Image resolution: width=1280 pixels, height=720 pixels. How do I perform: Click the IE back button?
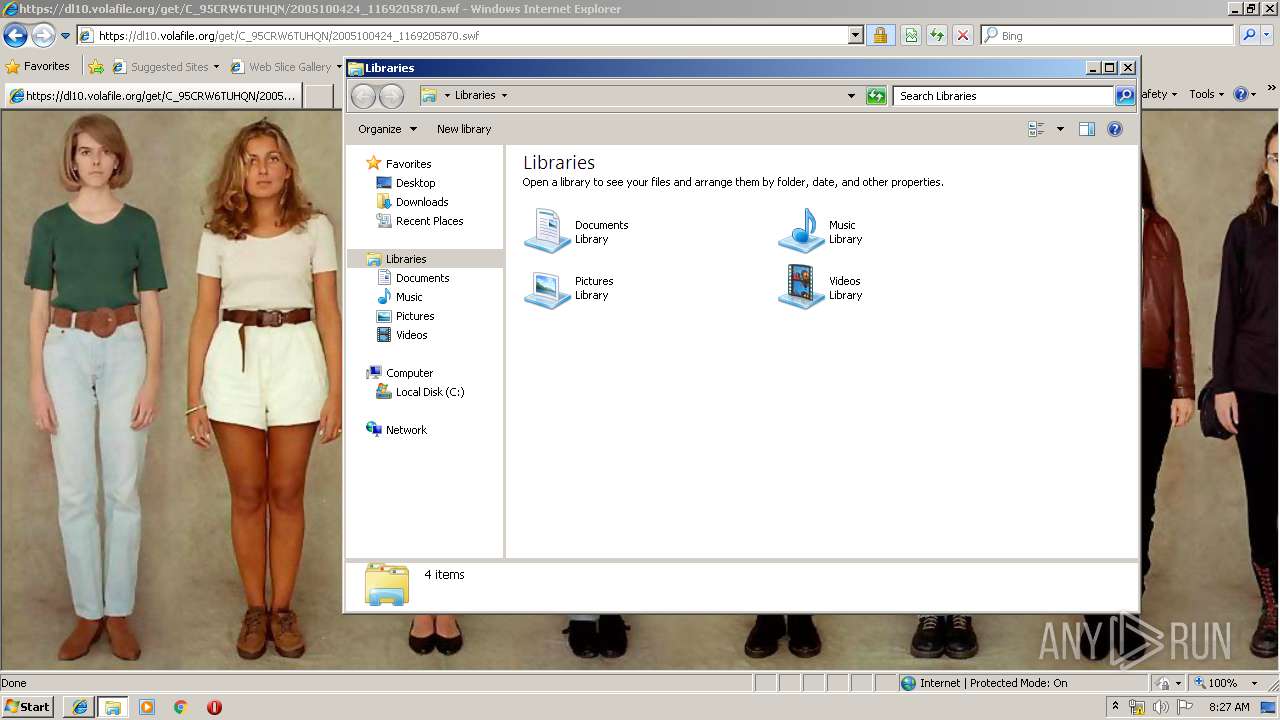point(15,36)
